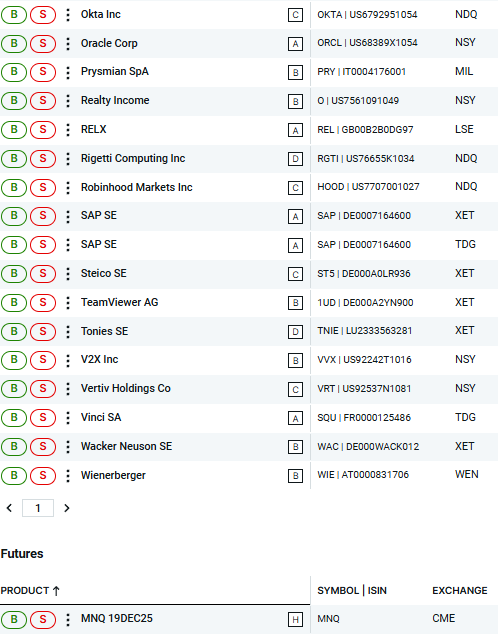Open the more options menu for Vinci SA
Viewport: 498px width, 636px height.
coord(68,418)
